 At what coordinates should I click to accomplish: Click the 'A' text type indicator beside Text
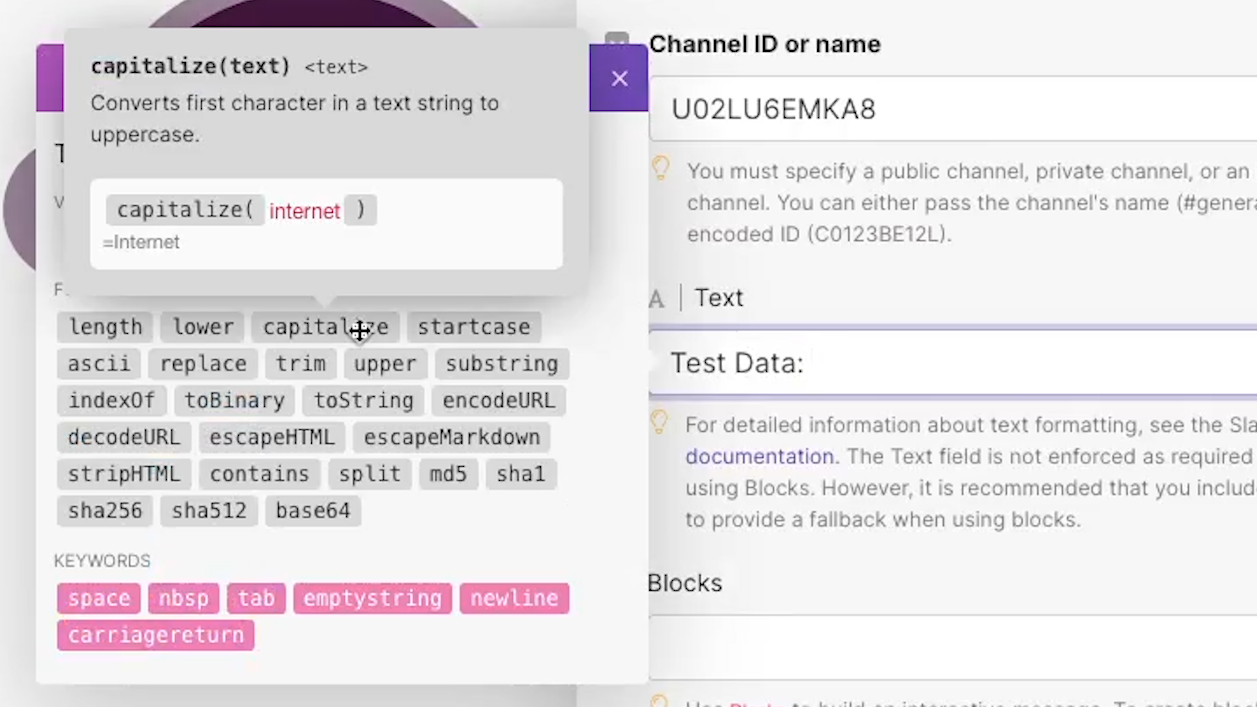pyautogui.click(x=656, y=298)
